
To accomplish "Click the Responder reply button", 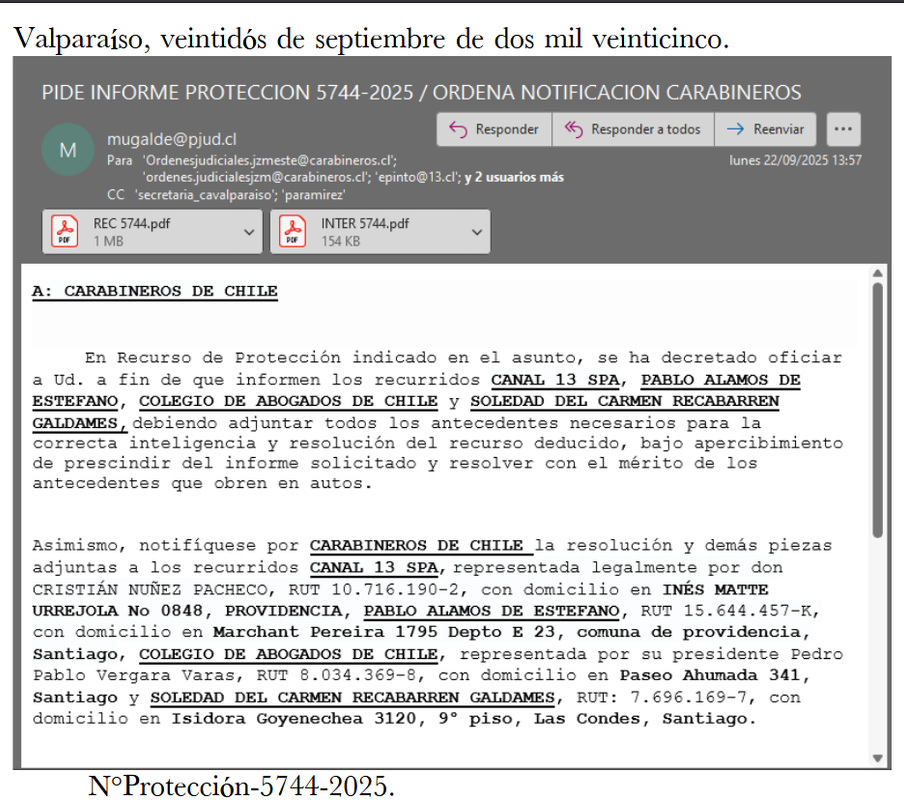I will tap(494, 129).
